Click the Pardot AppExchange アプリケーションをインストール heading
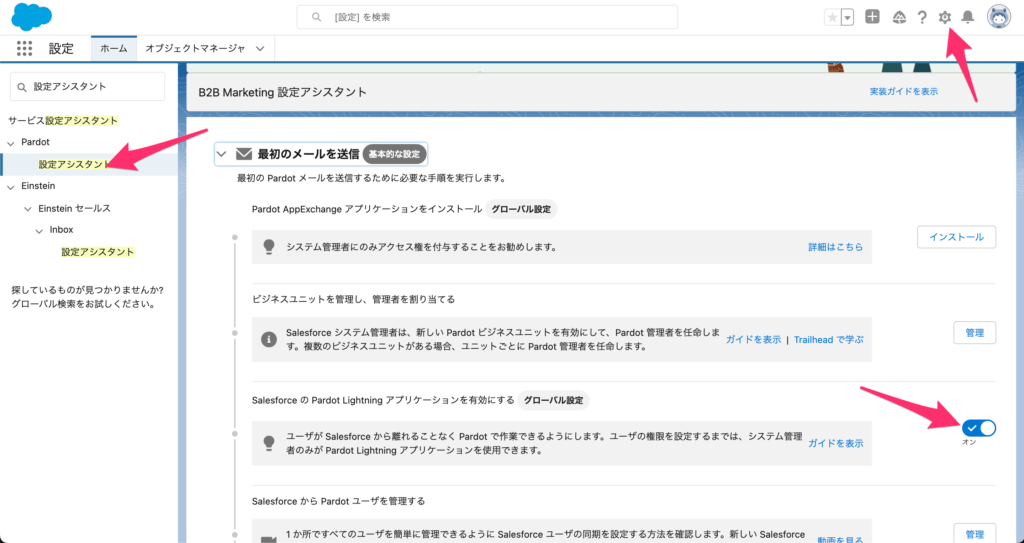Screen dimensions: 1024x543 click(x=367, y=209)
